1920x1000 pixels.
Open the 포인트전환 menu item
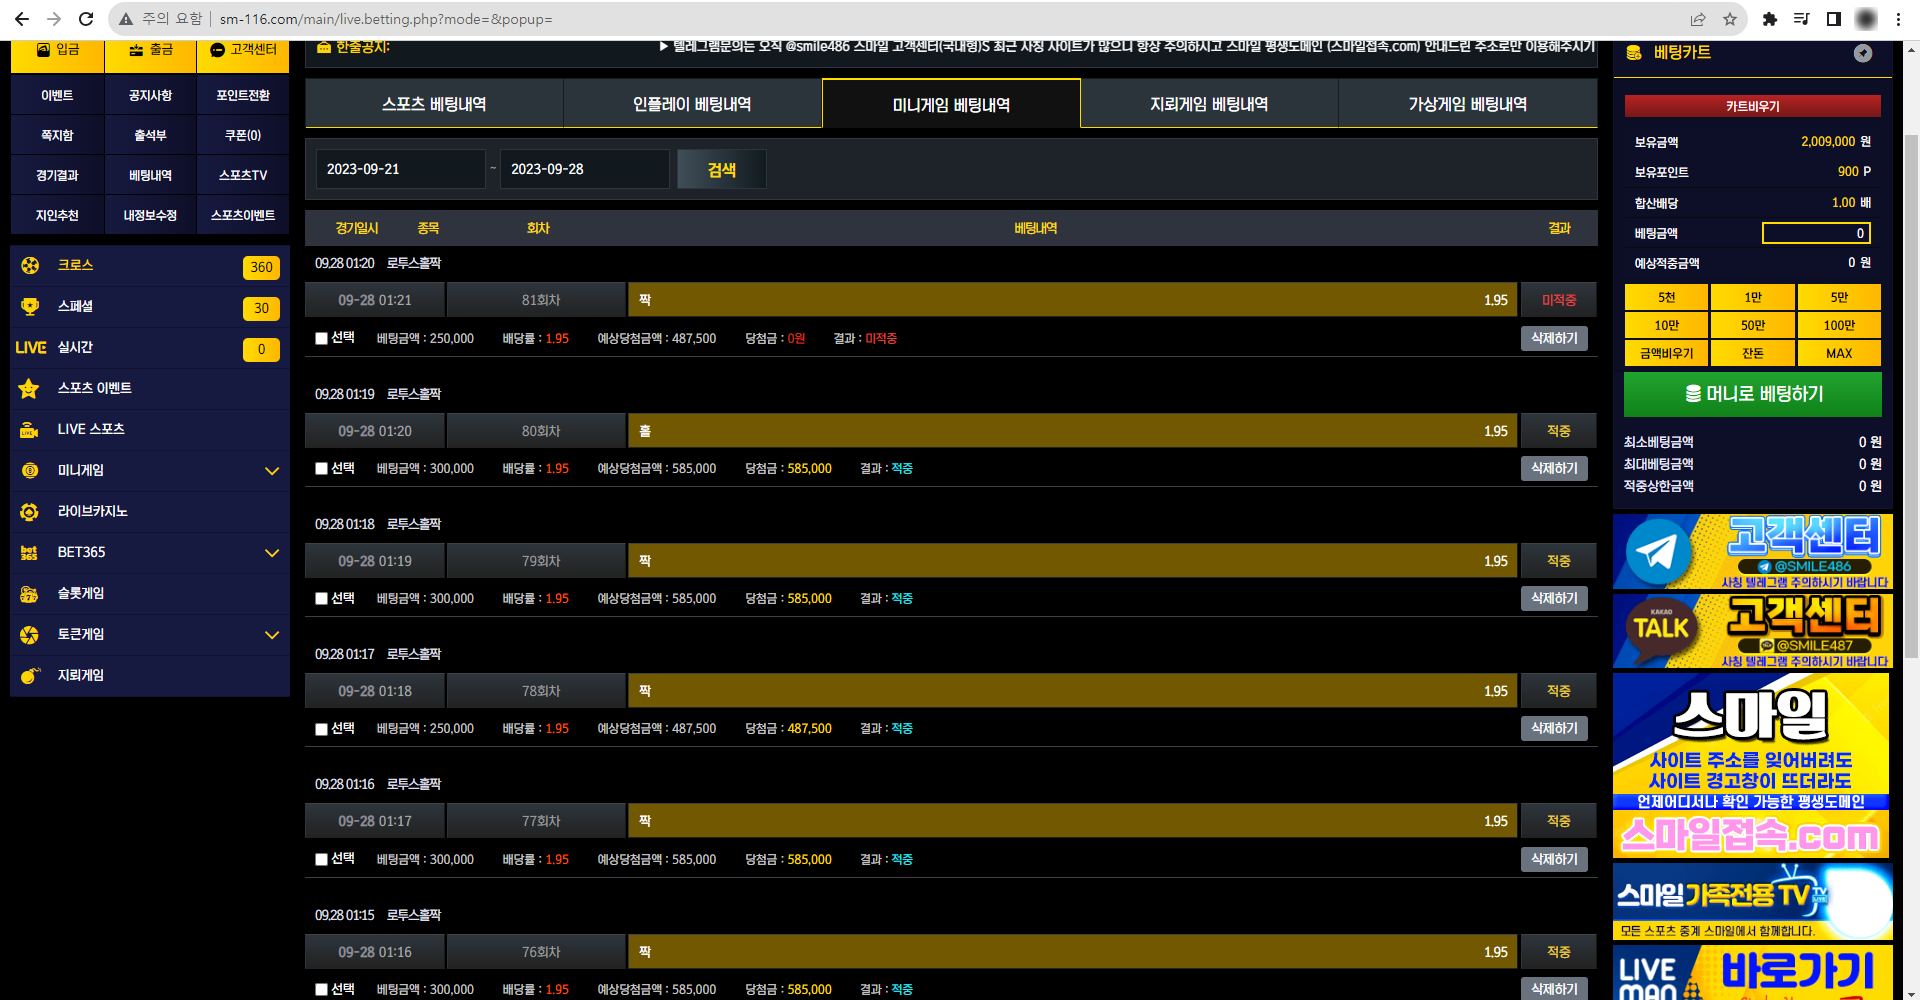point(243,95)
